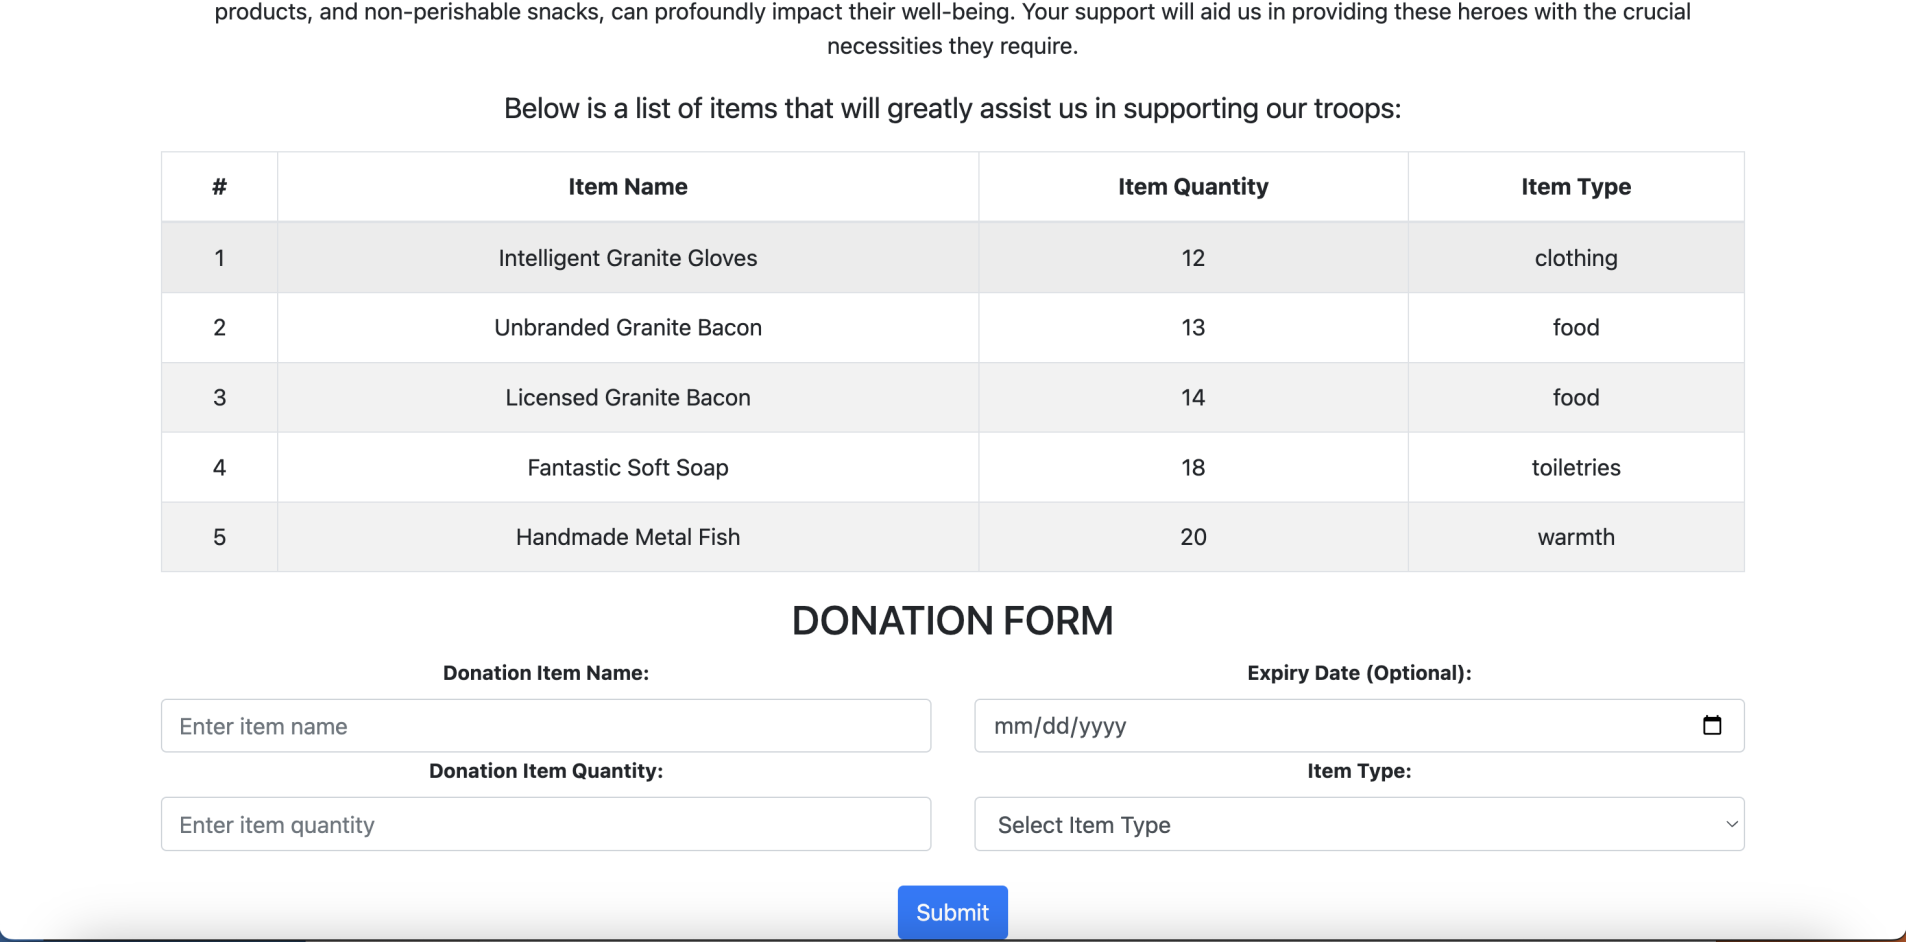Focus the Enter item quantity field
The width and height of the screenshot is (1906, 942).
(x=546, y=824)
